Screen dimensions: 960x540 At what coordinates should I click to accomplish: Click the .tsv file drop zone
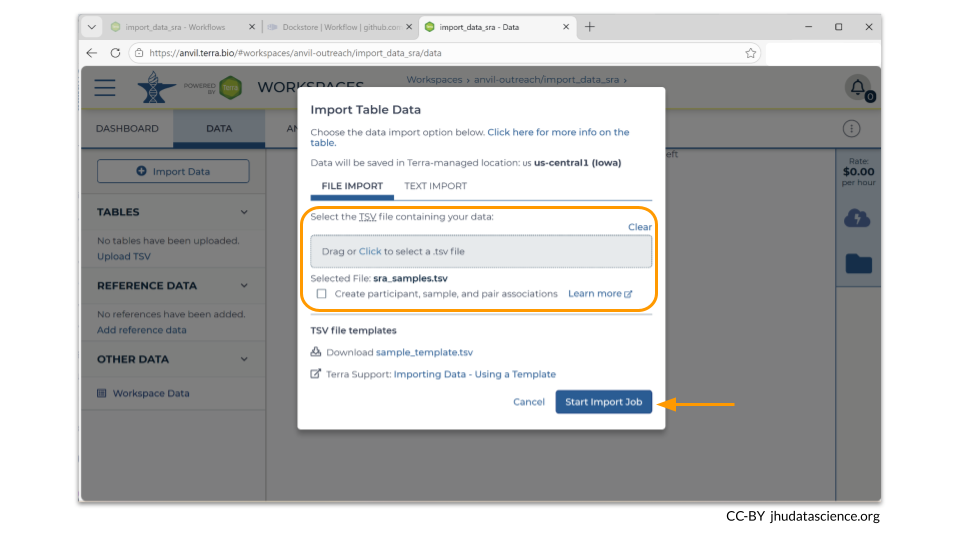point(481,251)
